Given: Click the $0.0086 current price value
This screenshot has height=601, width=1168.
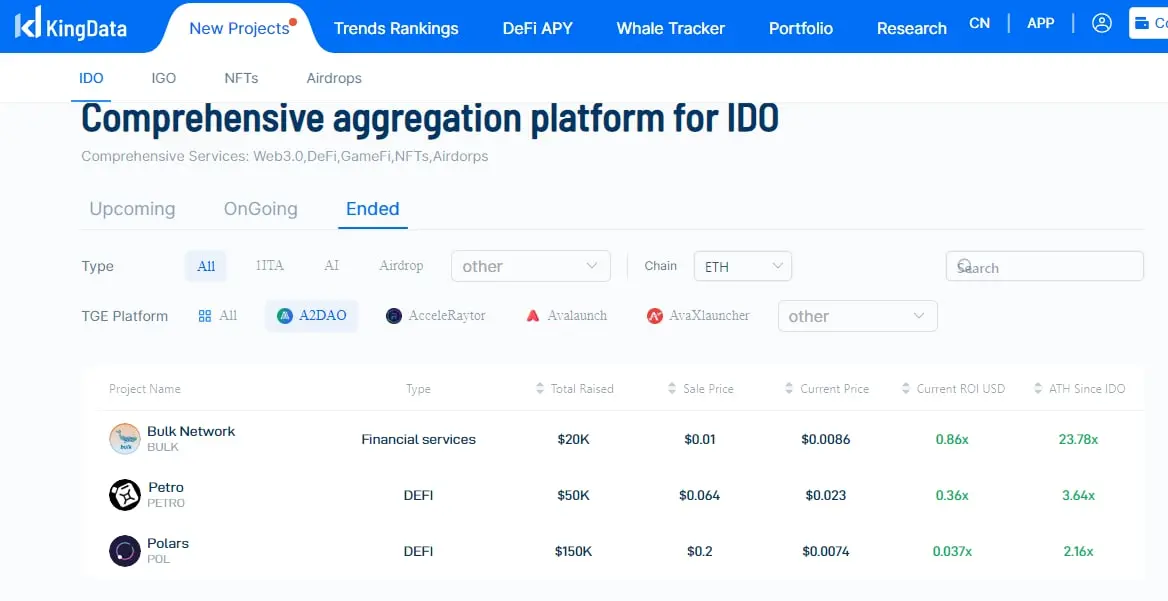Looking at the screenshot, I should click(825, 439).
